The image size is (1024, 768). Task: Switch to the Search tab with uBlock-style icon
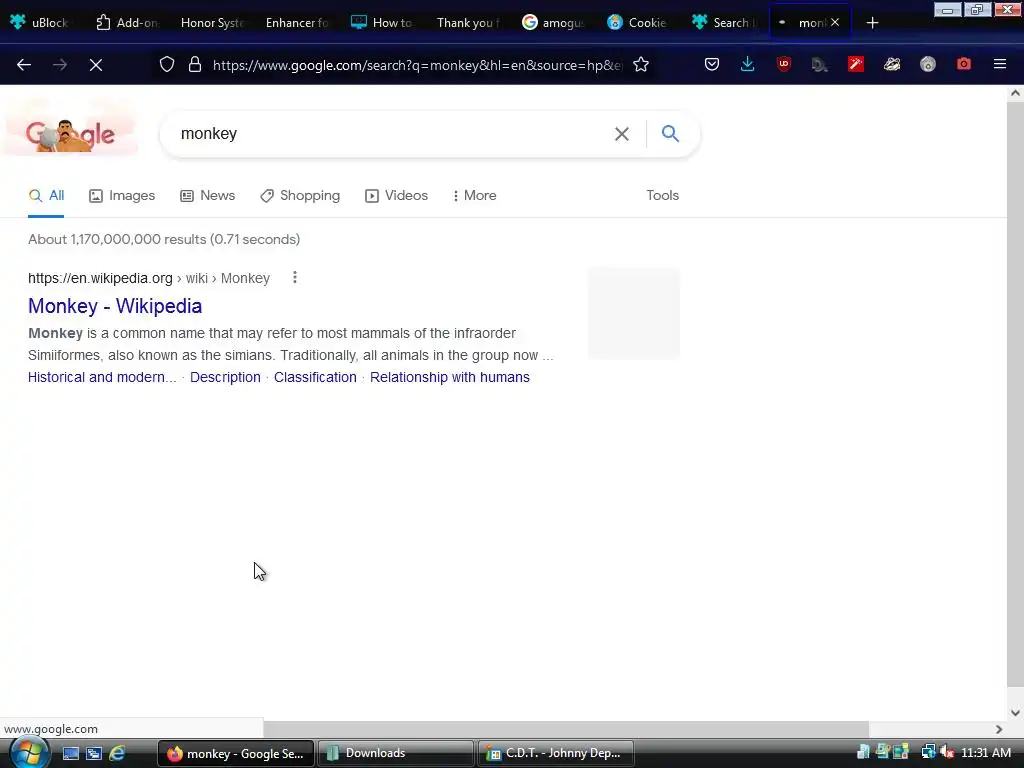click(x=722, y=22)
